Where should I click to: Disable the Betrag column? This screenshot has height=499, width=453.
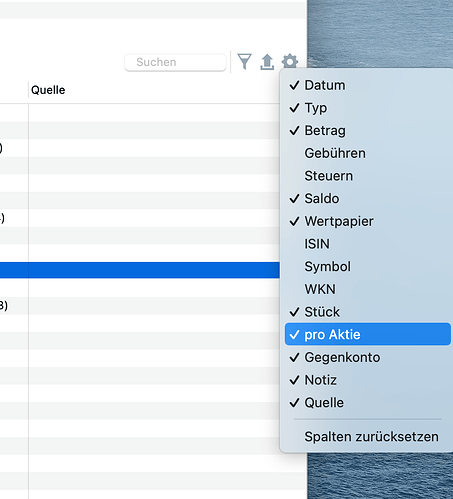coord(368,131)
